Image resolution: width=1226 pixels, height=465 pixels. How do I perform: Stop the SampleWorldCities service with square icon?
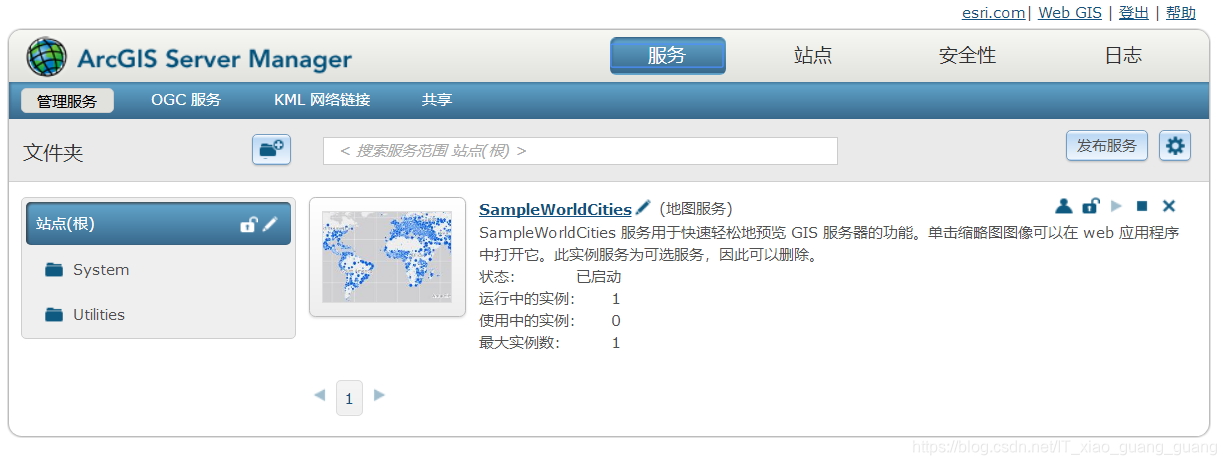coord(1142,206)
